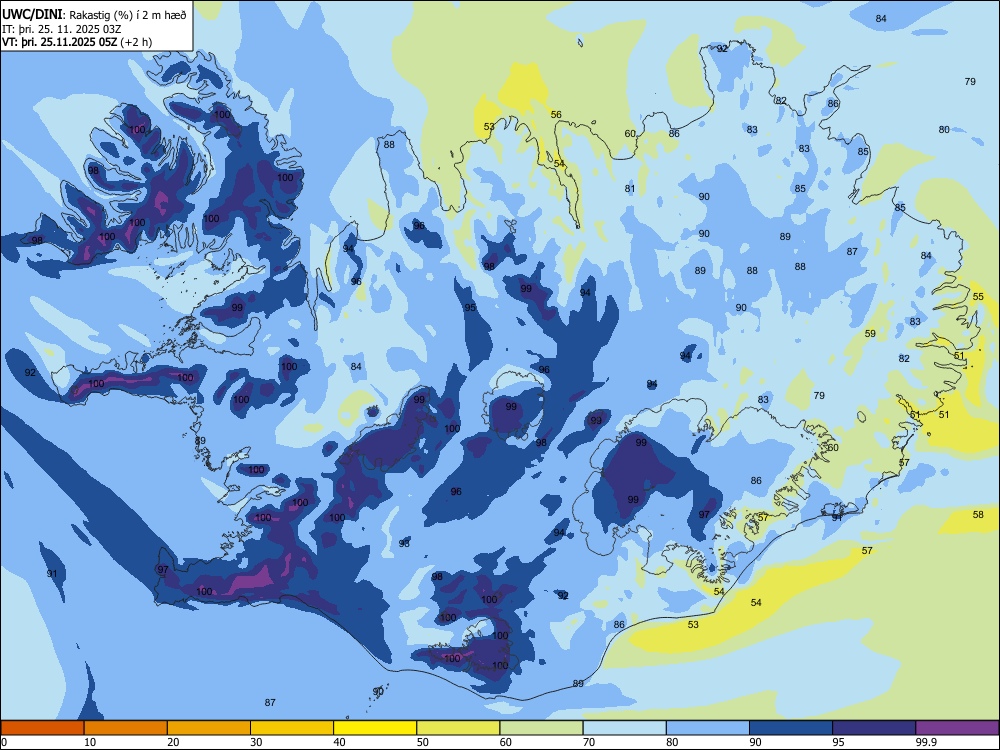Click the legend tick label '40'
Viewport: 1000px width, 750px height.
pos(340,742)
